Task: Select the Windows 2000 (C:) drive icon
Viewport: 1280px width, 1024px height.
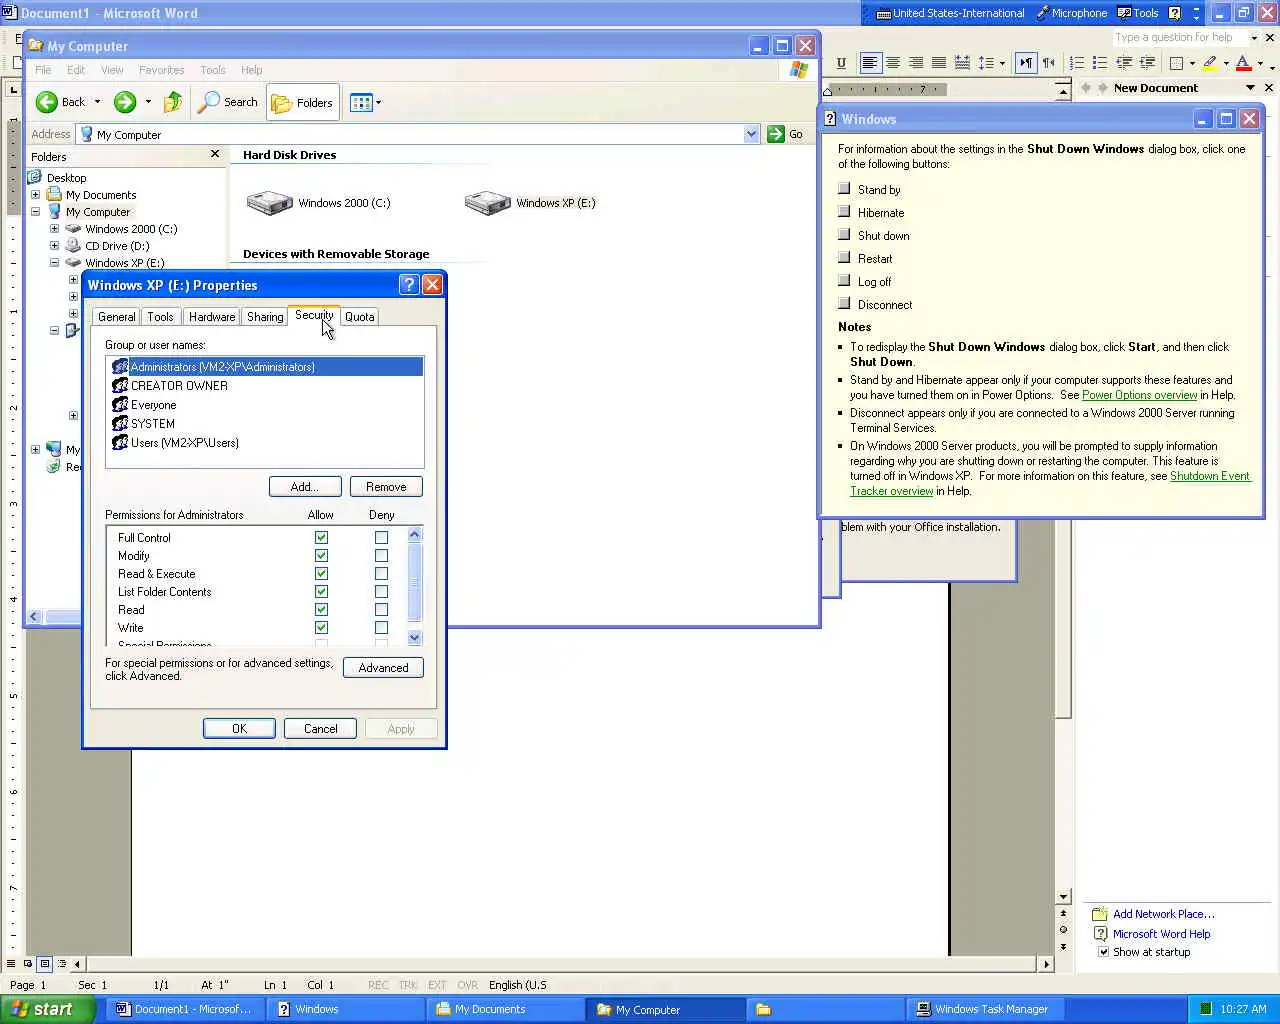Action: point(270,203)
